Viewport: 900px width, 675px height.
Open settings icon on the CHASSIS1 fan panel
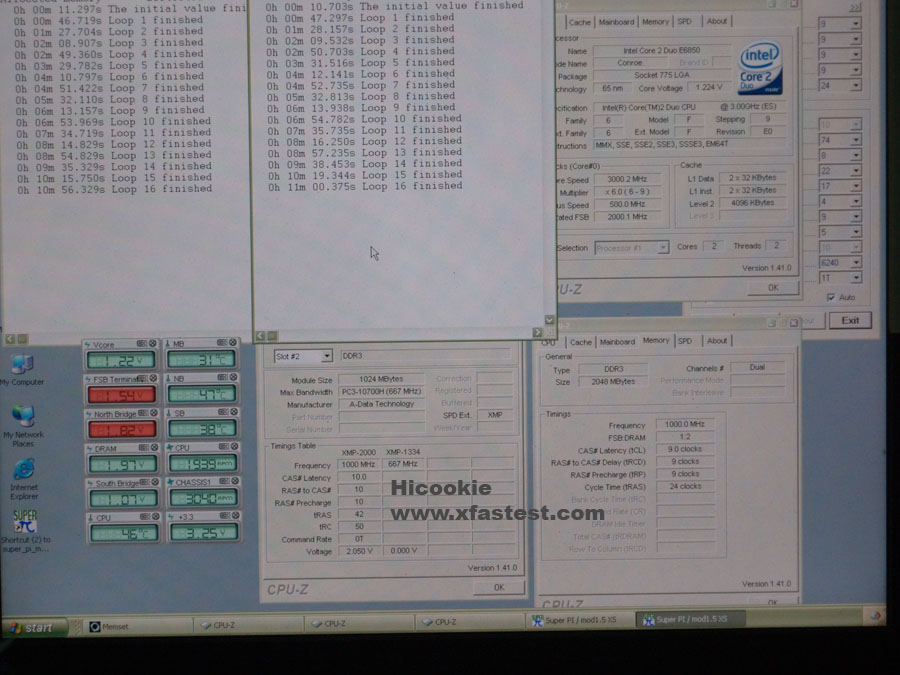pyautogui.click(x=224, y=482)
